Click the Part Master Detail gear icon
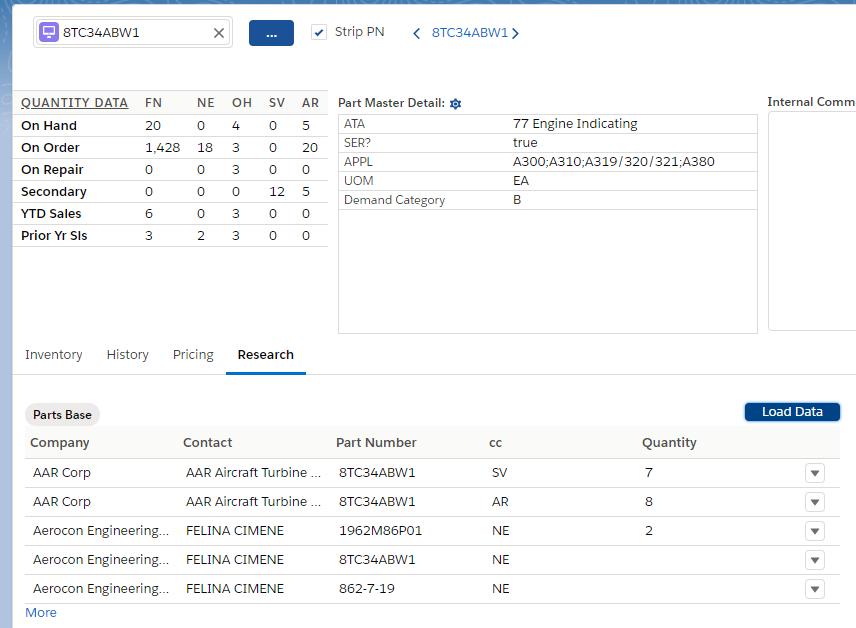 click(x=455, y=104)
